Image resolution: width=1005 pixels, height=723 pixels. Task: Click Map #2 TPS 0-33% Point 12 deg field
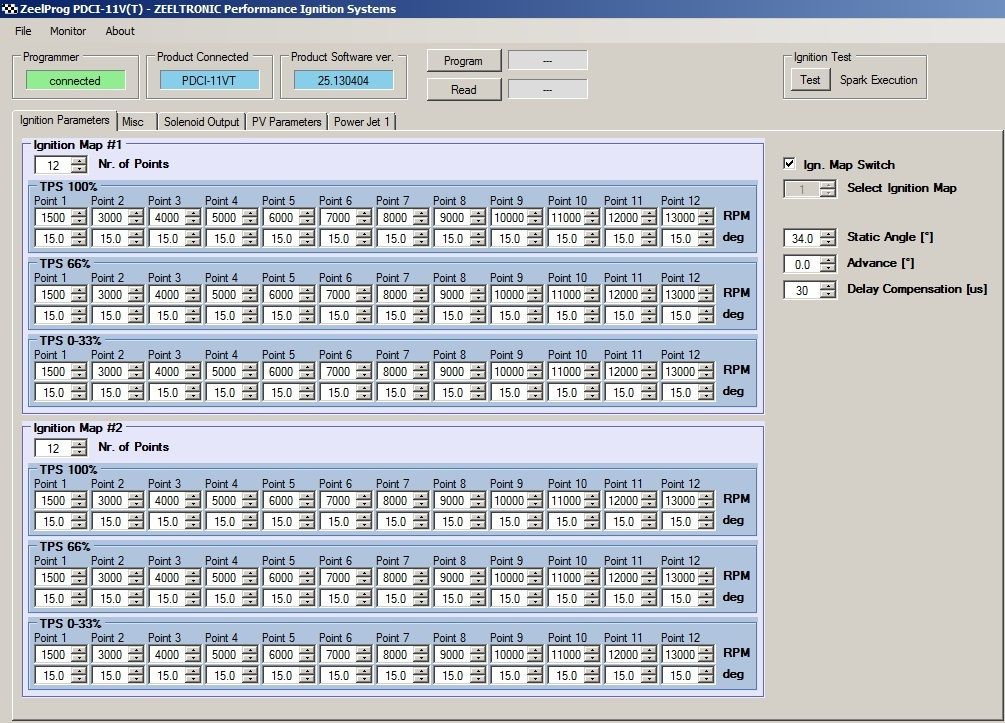point(680,676)
